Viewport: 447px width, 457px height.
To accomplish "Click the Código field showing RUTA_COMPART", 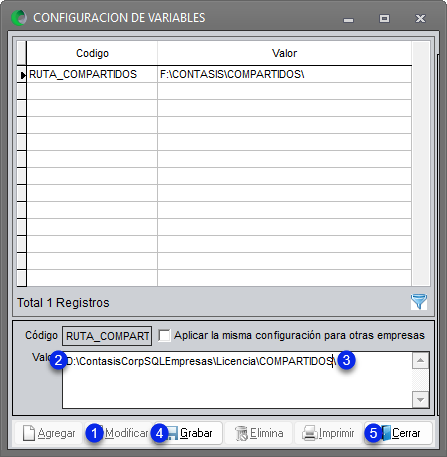I will coord(107,336).
